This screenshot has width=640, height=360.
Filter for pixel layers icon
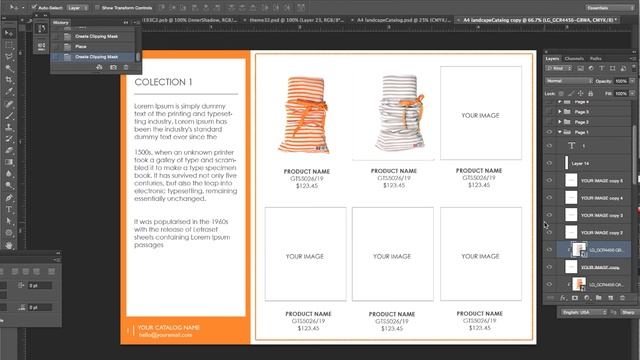pos(580,69)
